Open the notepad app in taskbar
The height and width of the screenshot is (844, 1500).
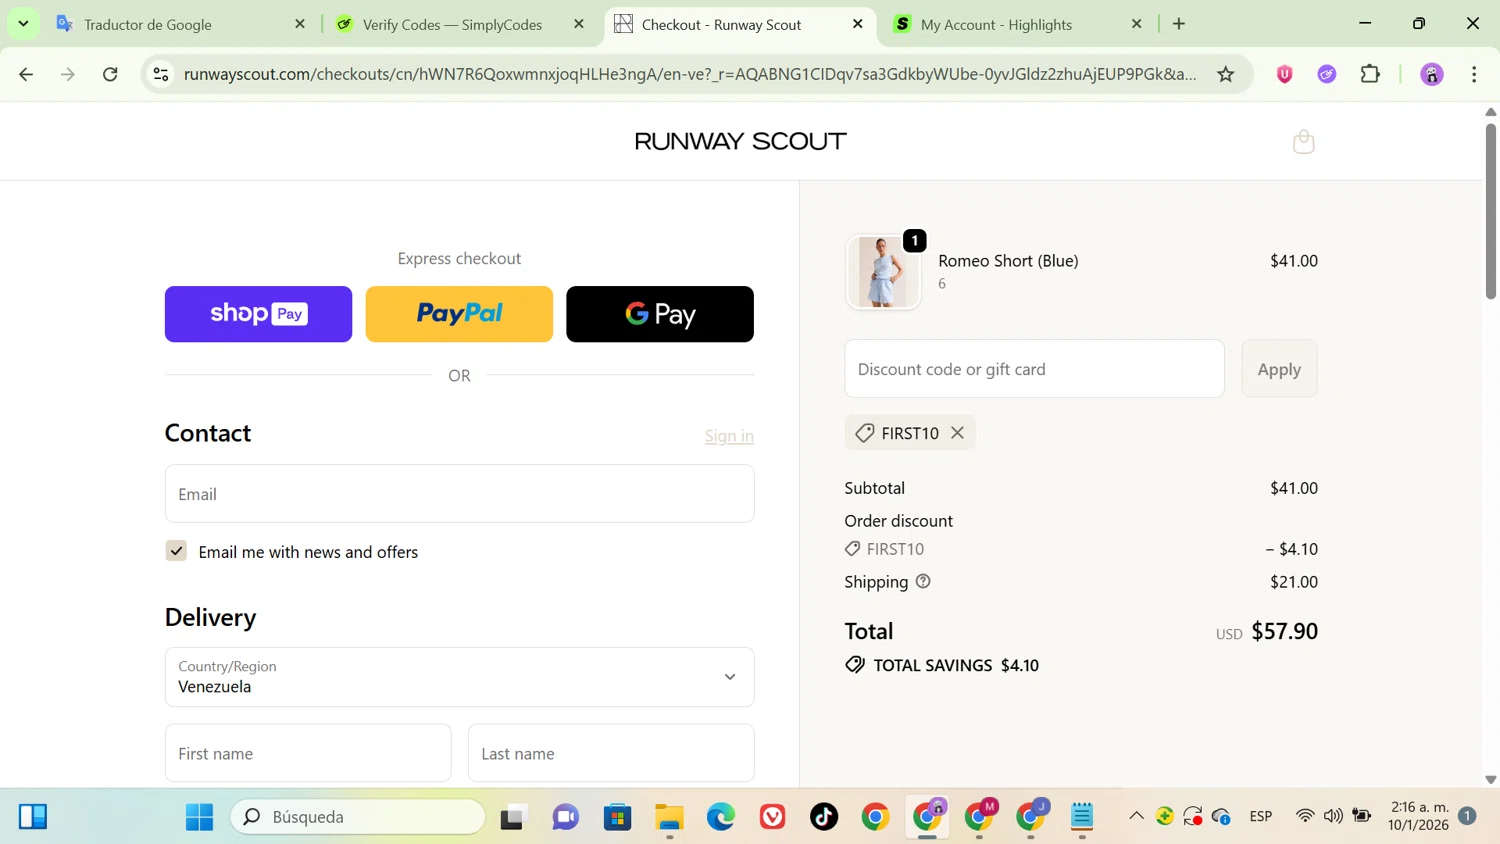[1082, 817]
